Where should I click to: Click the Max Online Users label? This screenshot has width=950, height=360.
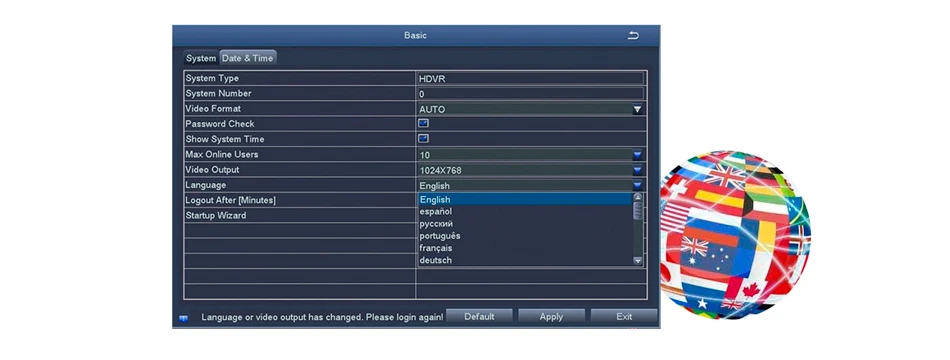pos(222,155)
